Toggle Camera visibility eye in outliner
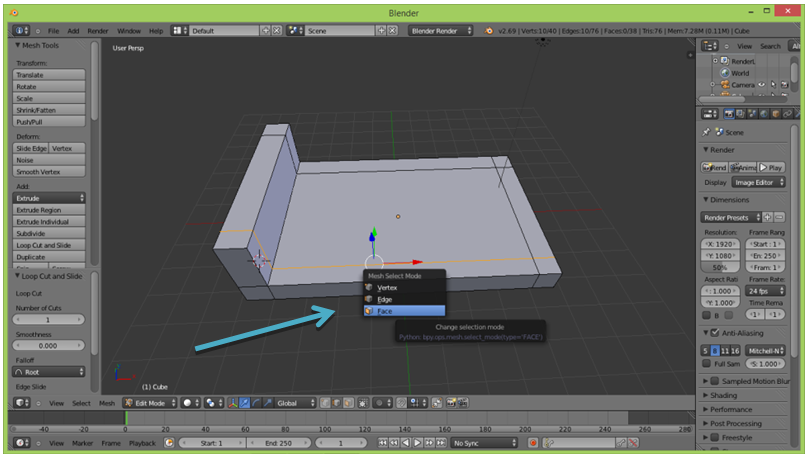Image resolution: width=808 pixels, height=454 pixels. pos(761,85)
